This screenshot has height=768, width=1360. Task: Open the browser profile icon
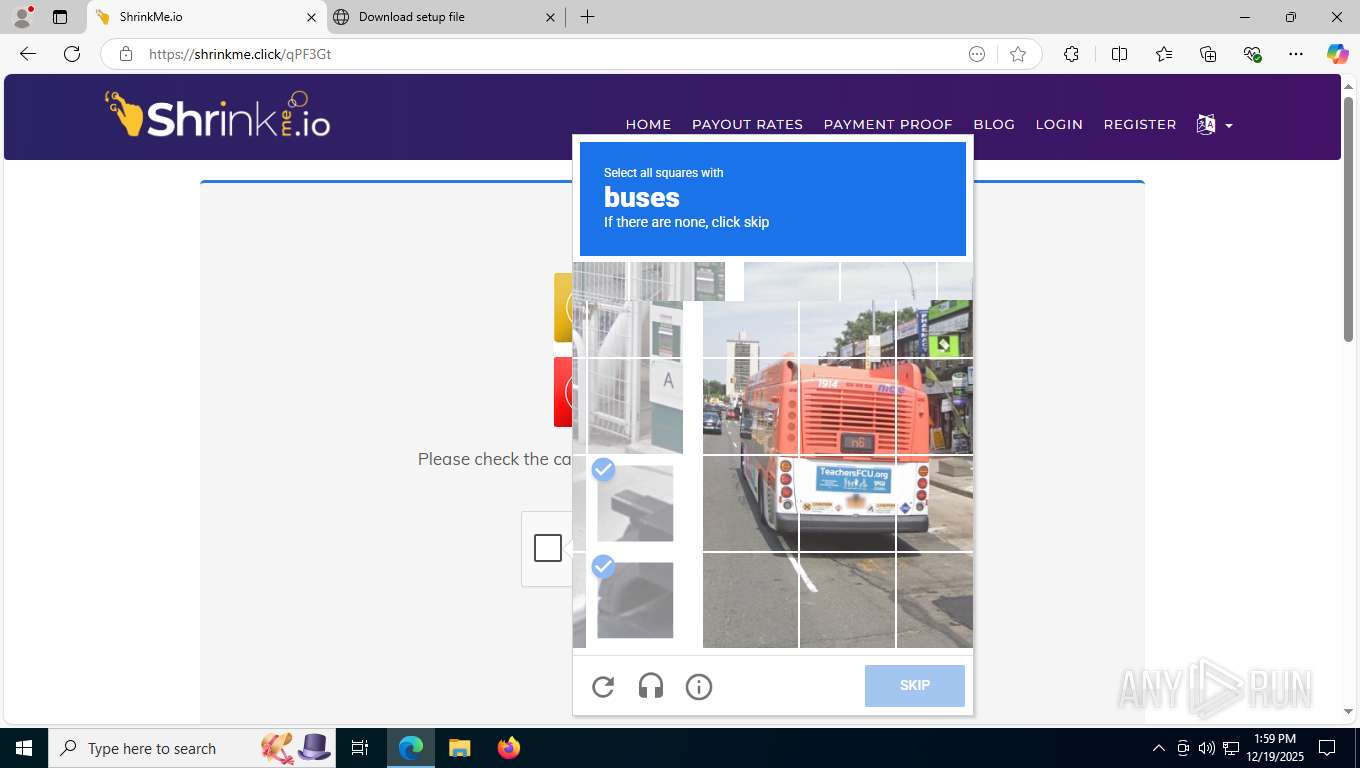coord(22,17)
